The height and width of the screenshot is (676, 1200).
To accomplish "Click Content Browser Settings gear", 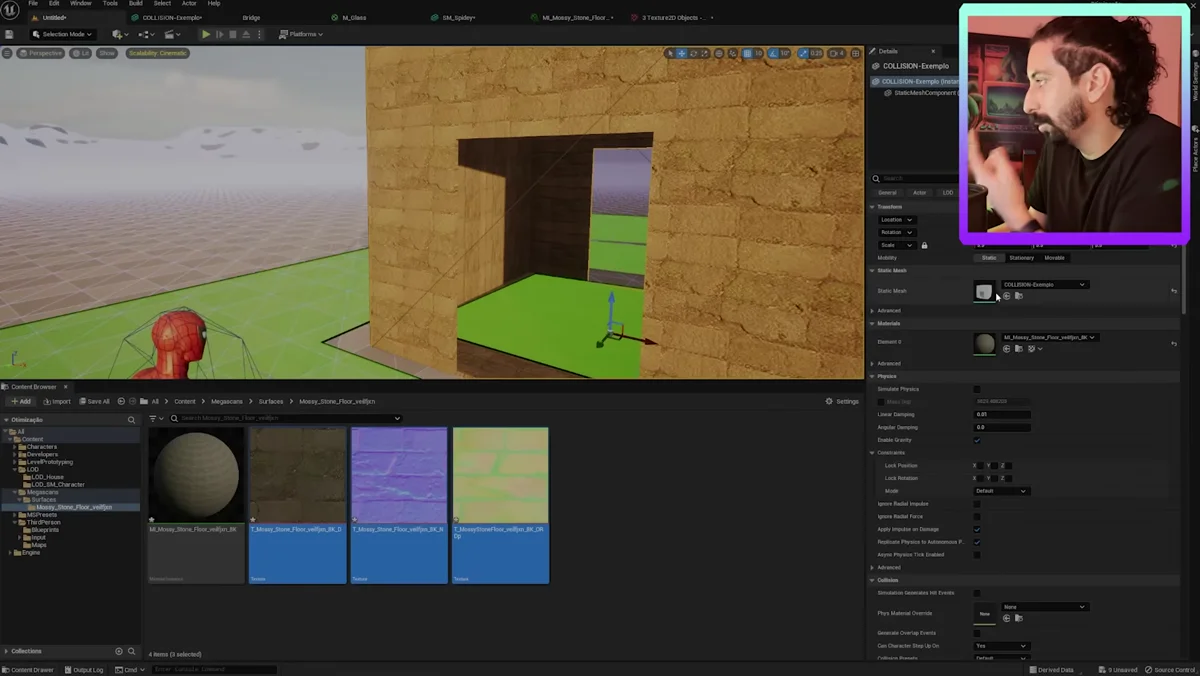I will (x=842, y=401).
